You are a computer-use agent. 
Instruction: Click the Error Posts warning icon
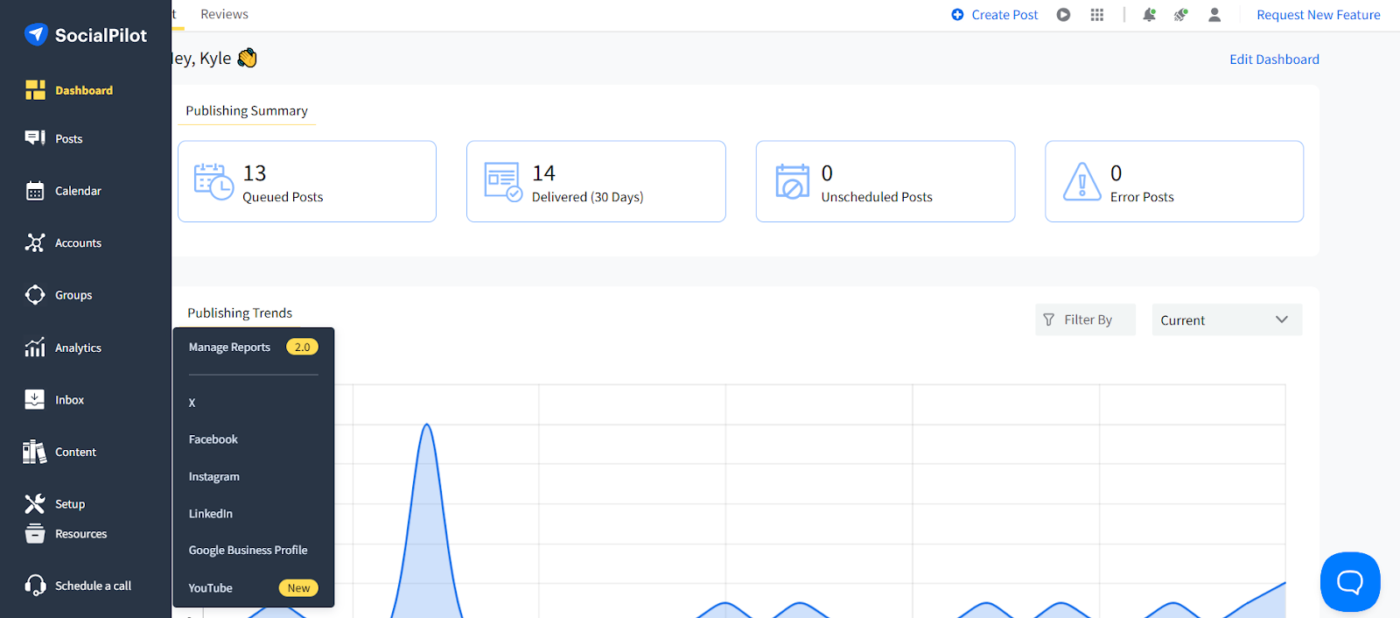[1081, 182]
